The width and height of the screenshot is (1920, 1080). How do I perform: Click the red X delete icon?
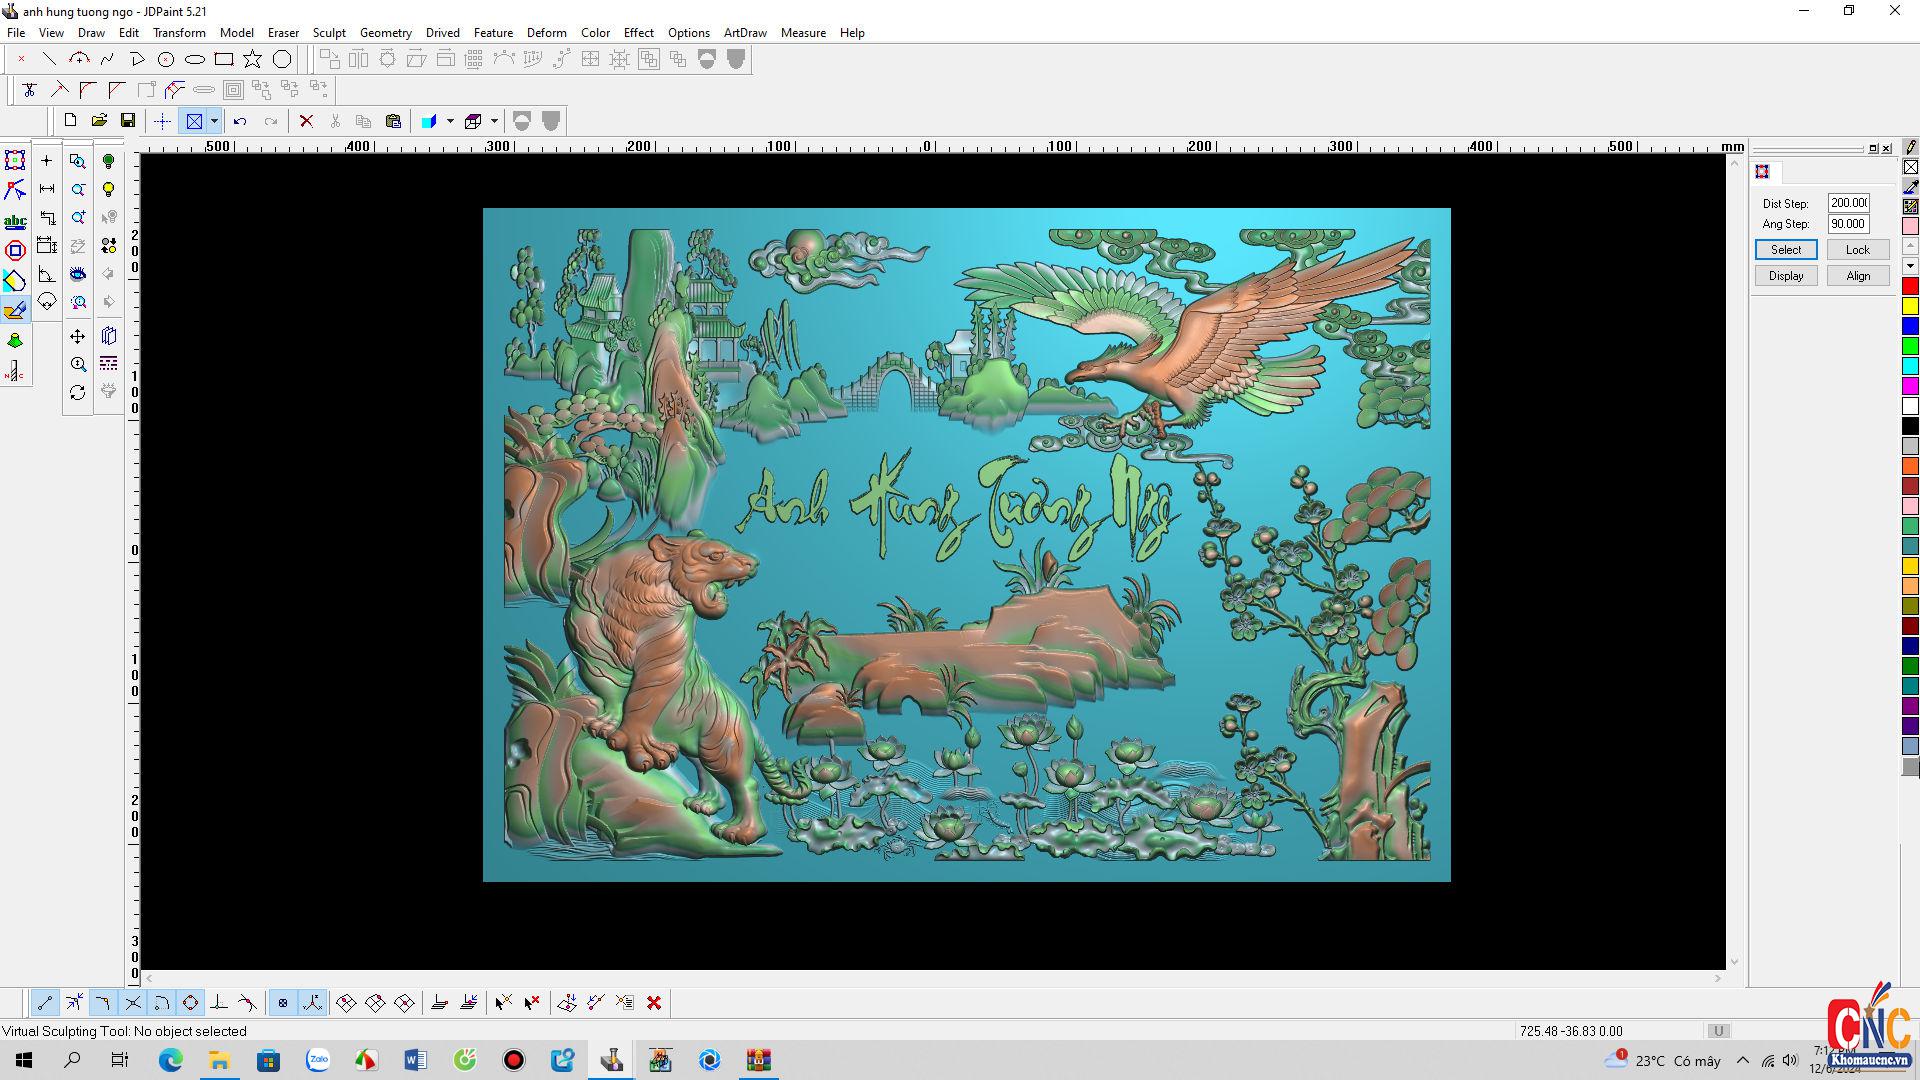306,121
